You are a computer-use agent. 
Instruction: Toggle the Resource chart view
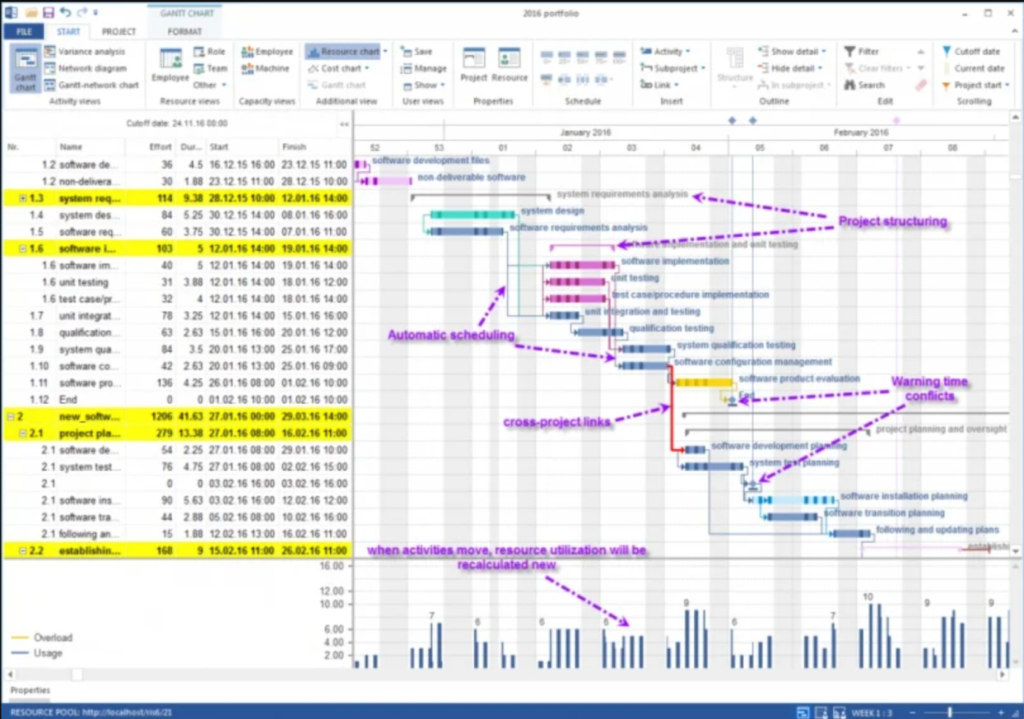pyautogui.click(x=345, y=51)
